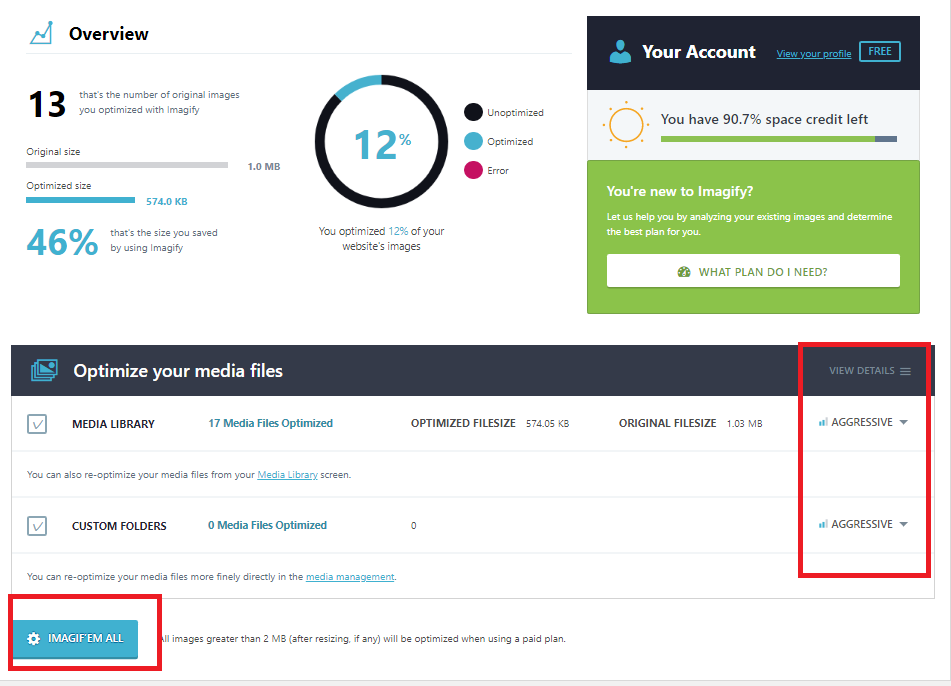Click 0 Media Files Optimized text
This screenshot has height=686, width=951.
267,525
